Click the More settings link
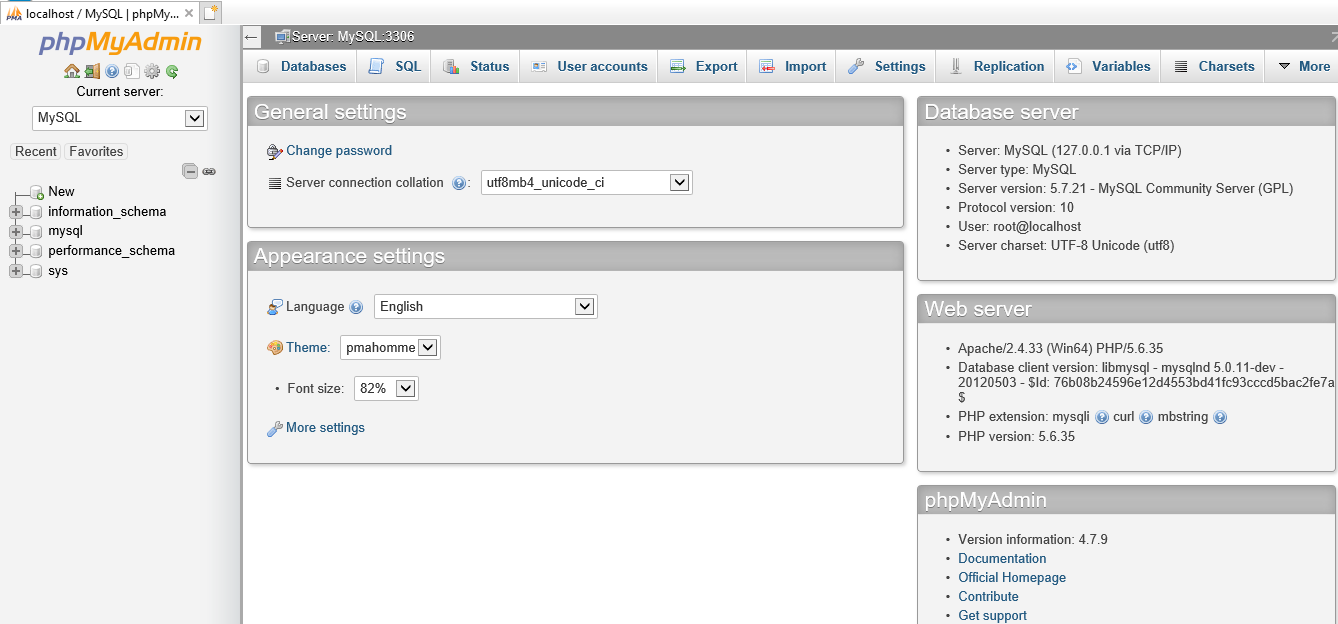Viewport: 1338px width, 624px height. click(x=325, y=428)
